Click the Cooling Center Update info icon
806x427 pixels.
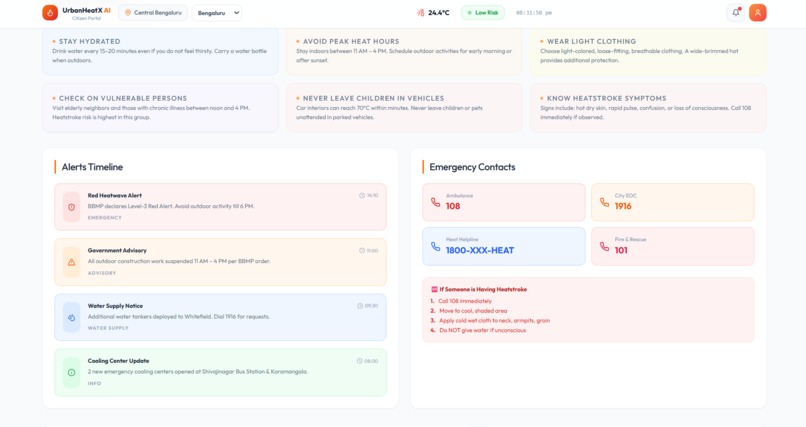[71, 373]
